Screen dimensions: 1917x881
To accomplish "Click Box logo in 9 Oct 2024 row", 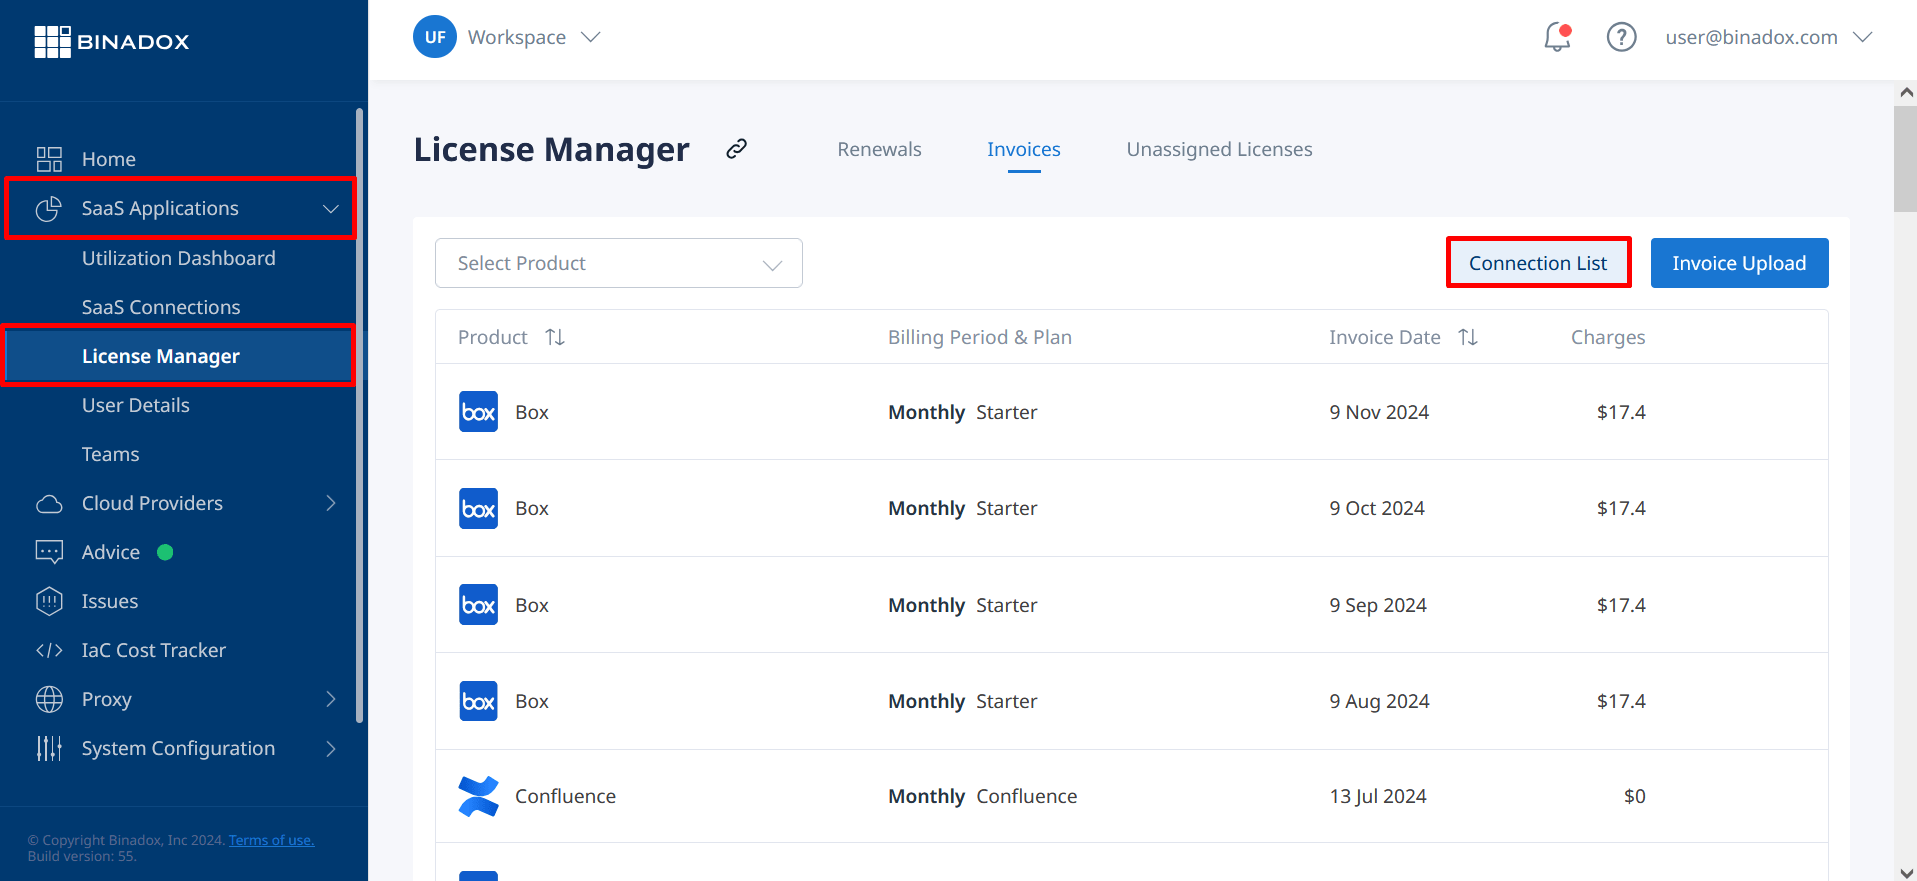I will [x=478, y=508].
